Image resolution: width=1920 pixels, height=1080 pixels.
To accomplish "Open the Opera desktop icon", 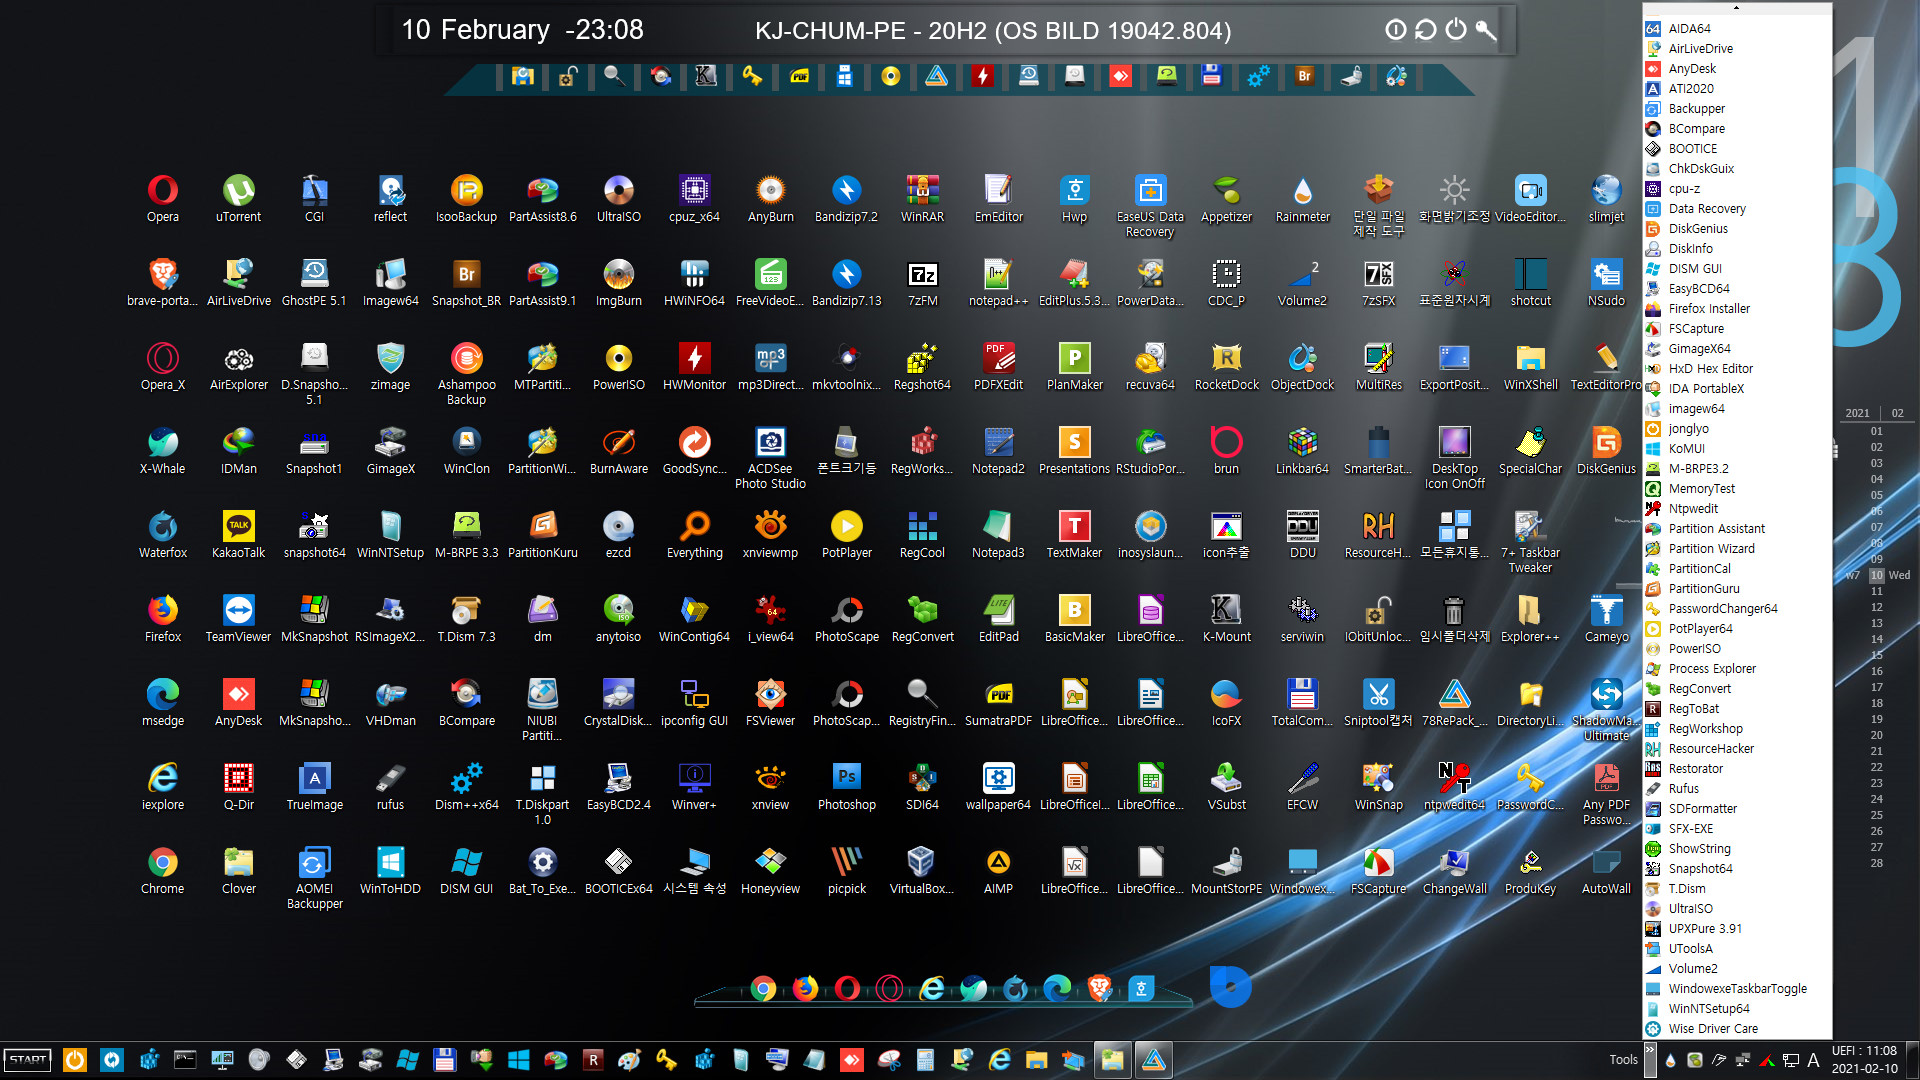I will [x=163, y=198].
